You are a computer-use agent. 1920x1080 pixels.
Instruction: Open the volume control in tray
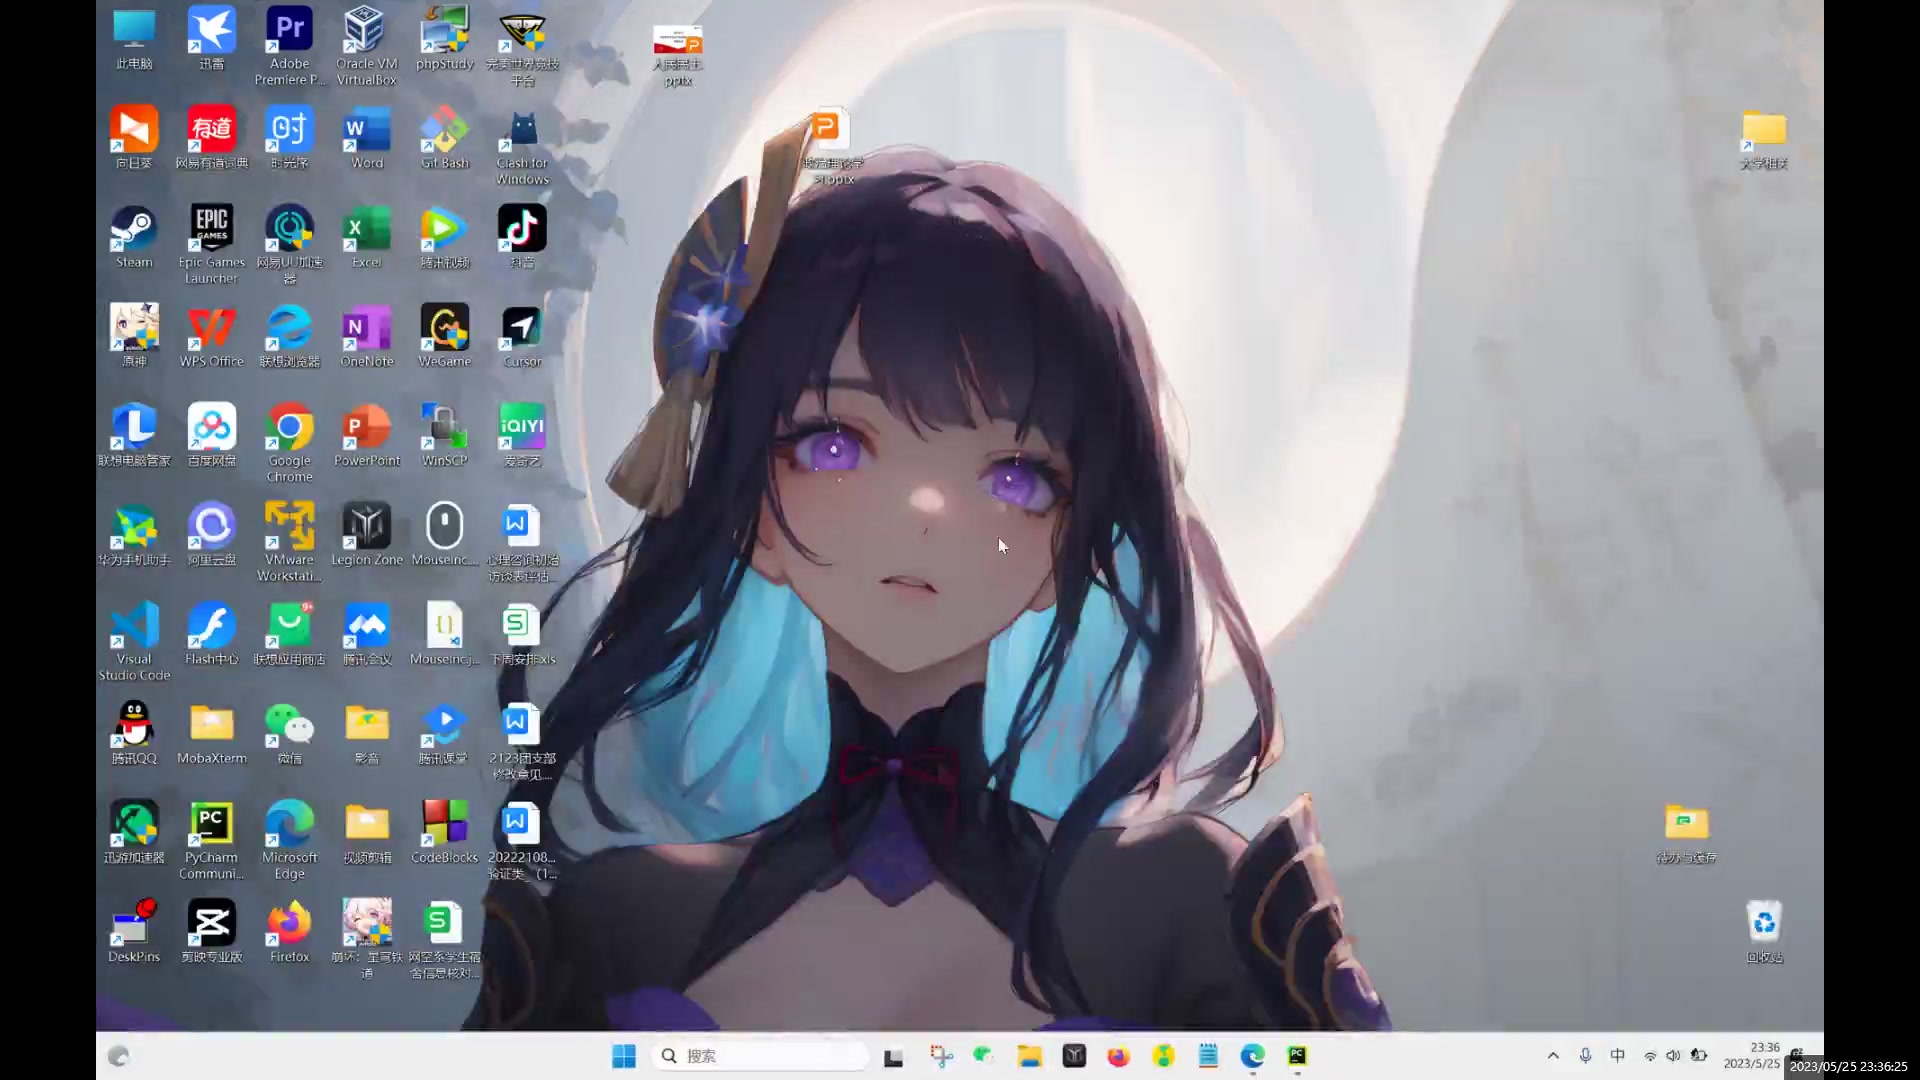point(1673,1056)
